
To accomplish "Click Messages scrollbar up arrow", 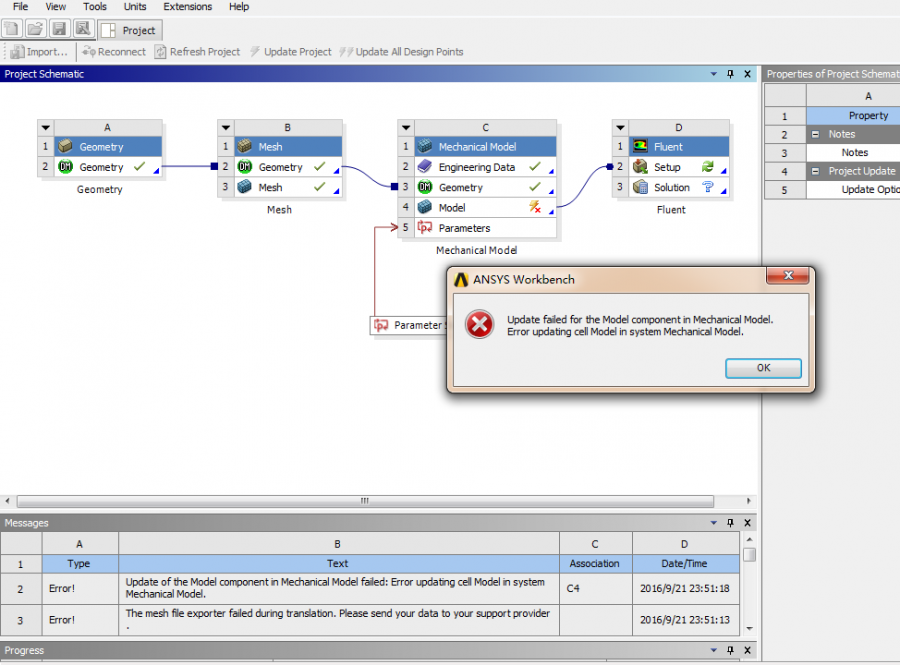I will [x=749, y=540].
